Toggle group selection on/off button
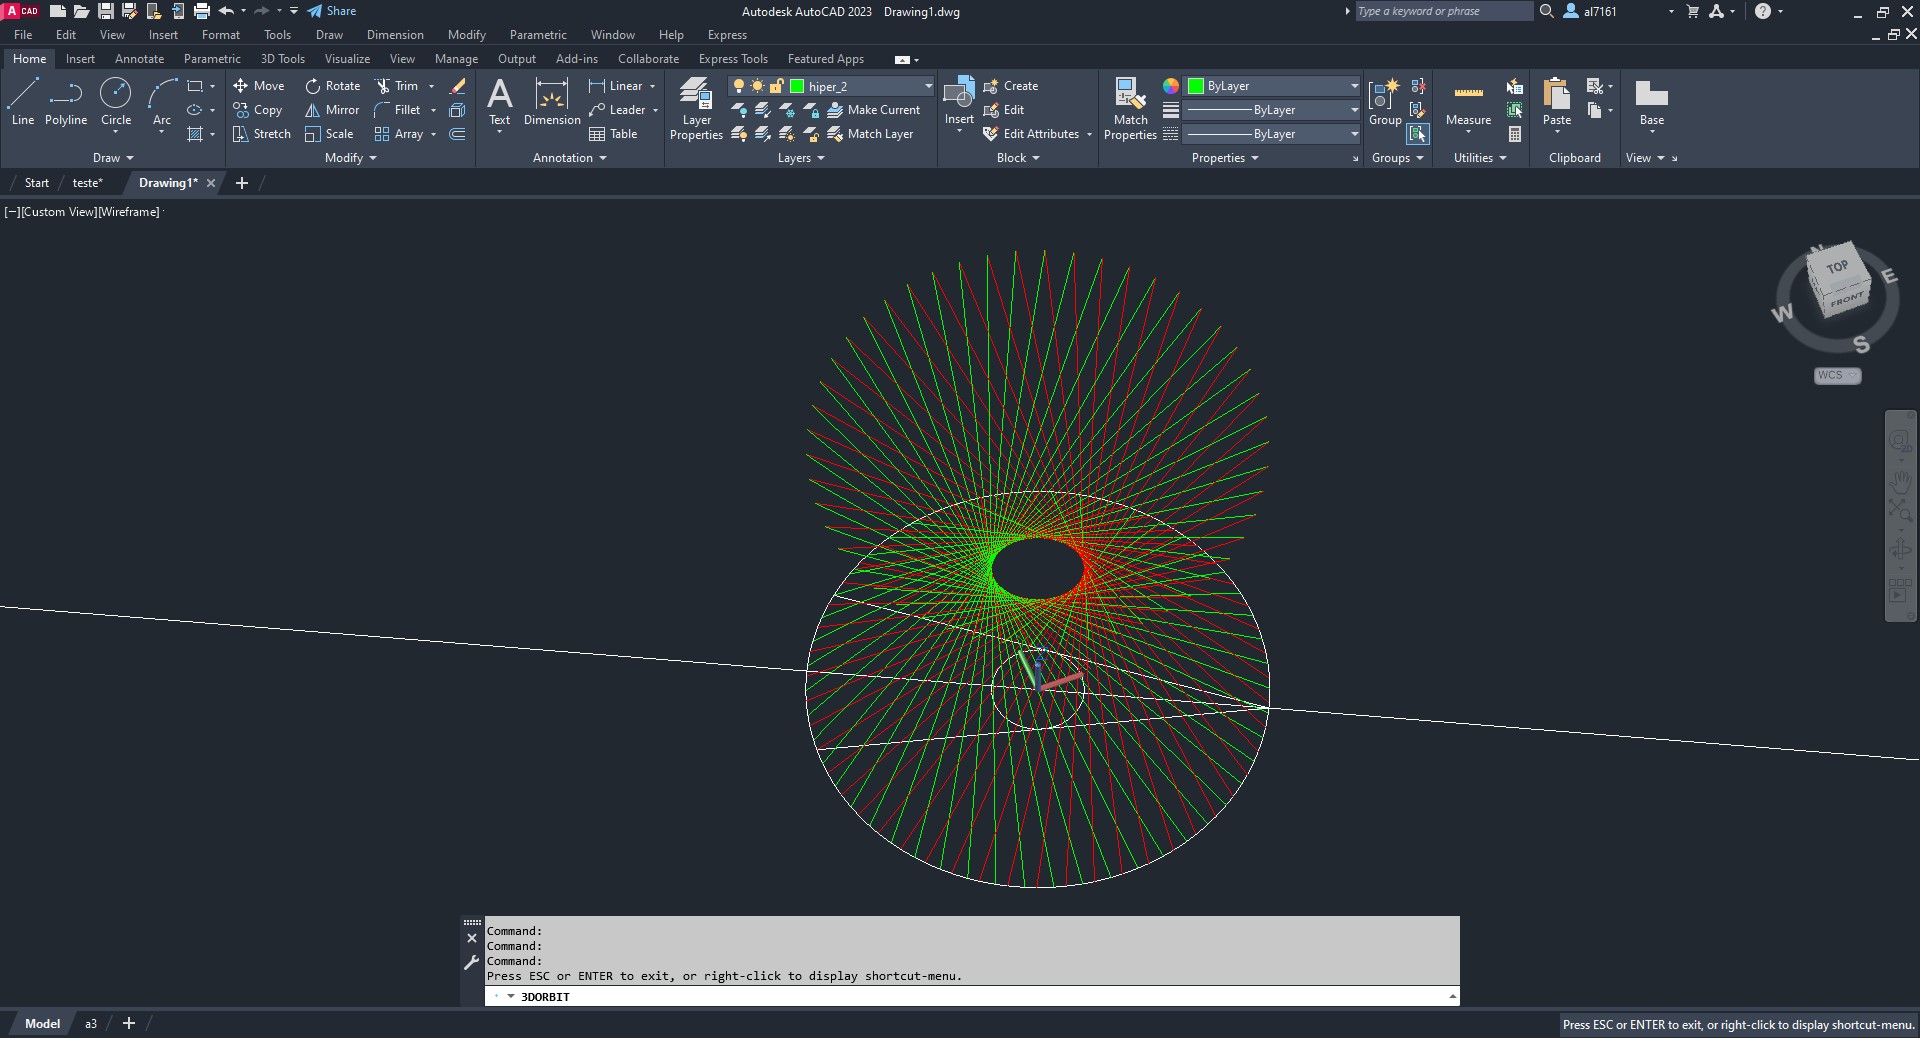This screenshot has height=1038, width=1920. click(x=1417, y=134)
